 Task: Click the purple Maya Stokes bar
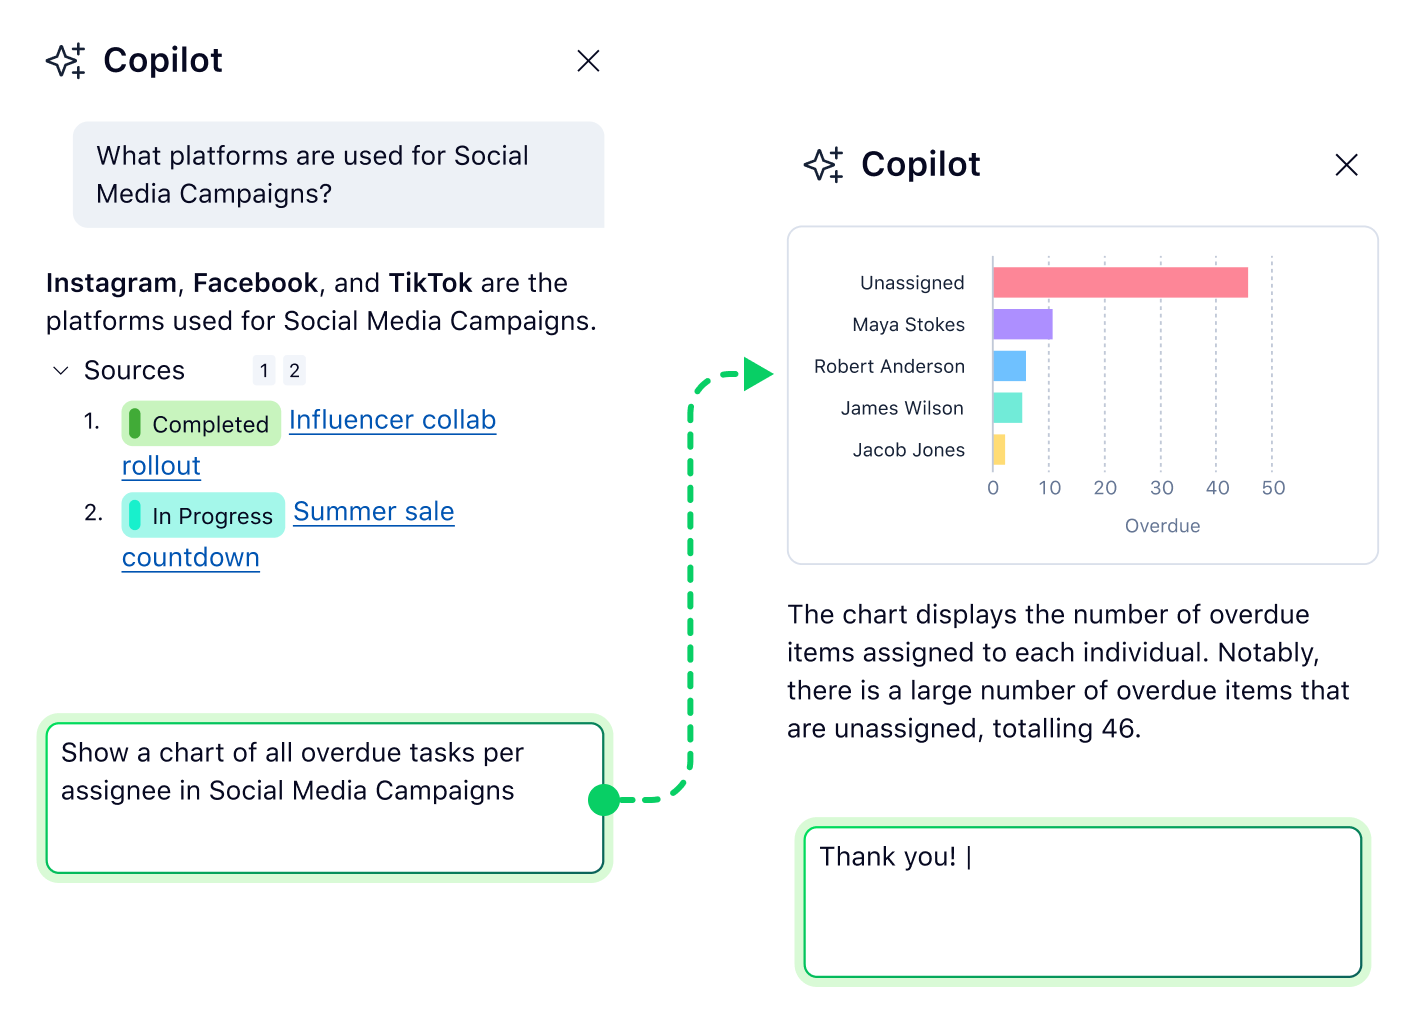point(1022,324)
